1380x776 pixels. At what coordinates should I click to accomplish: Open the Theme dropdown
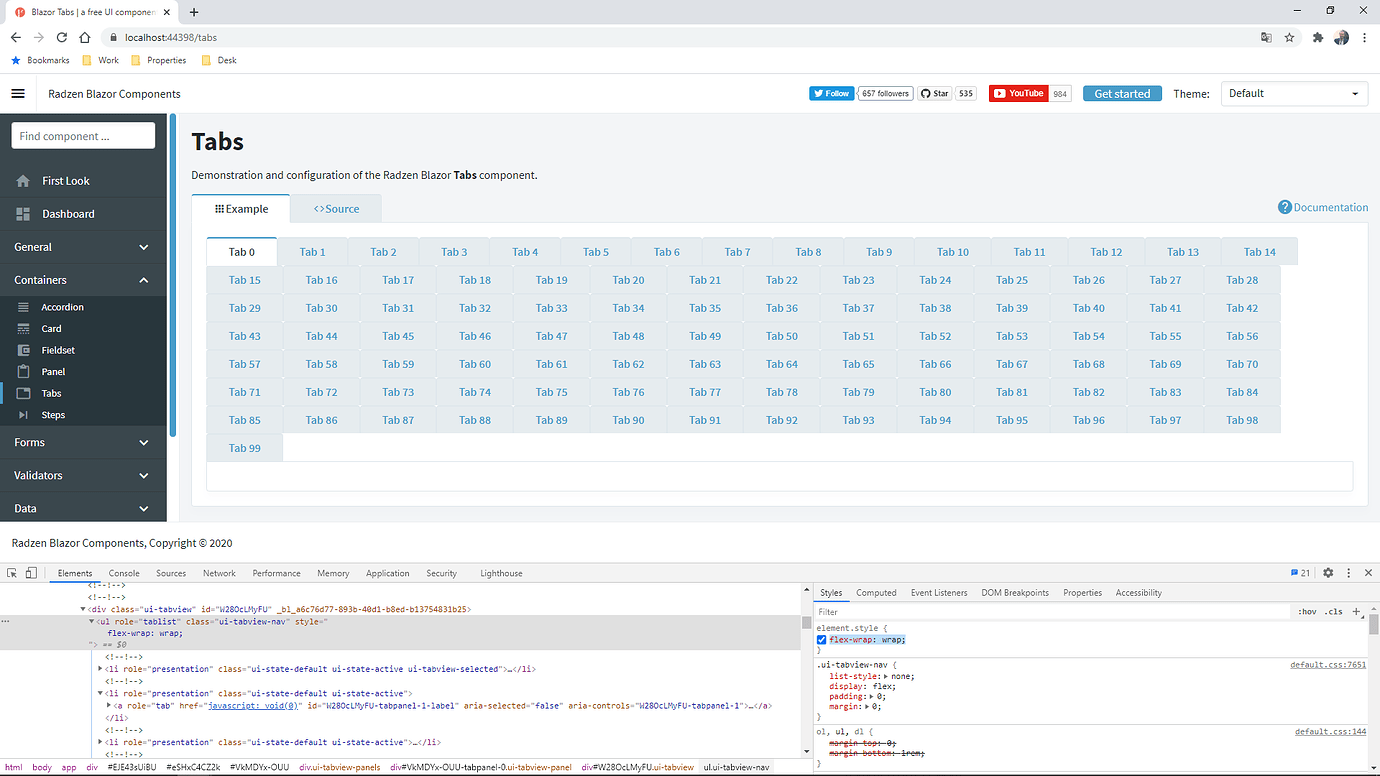(1294, 93)
